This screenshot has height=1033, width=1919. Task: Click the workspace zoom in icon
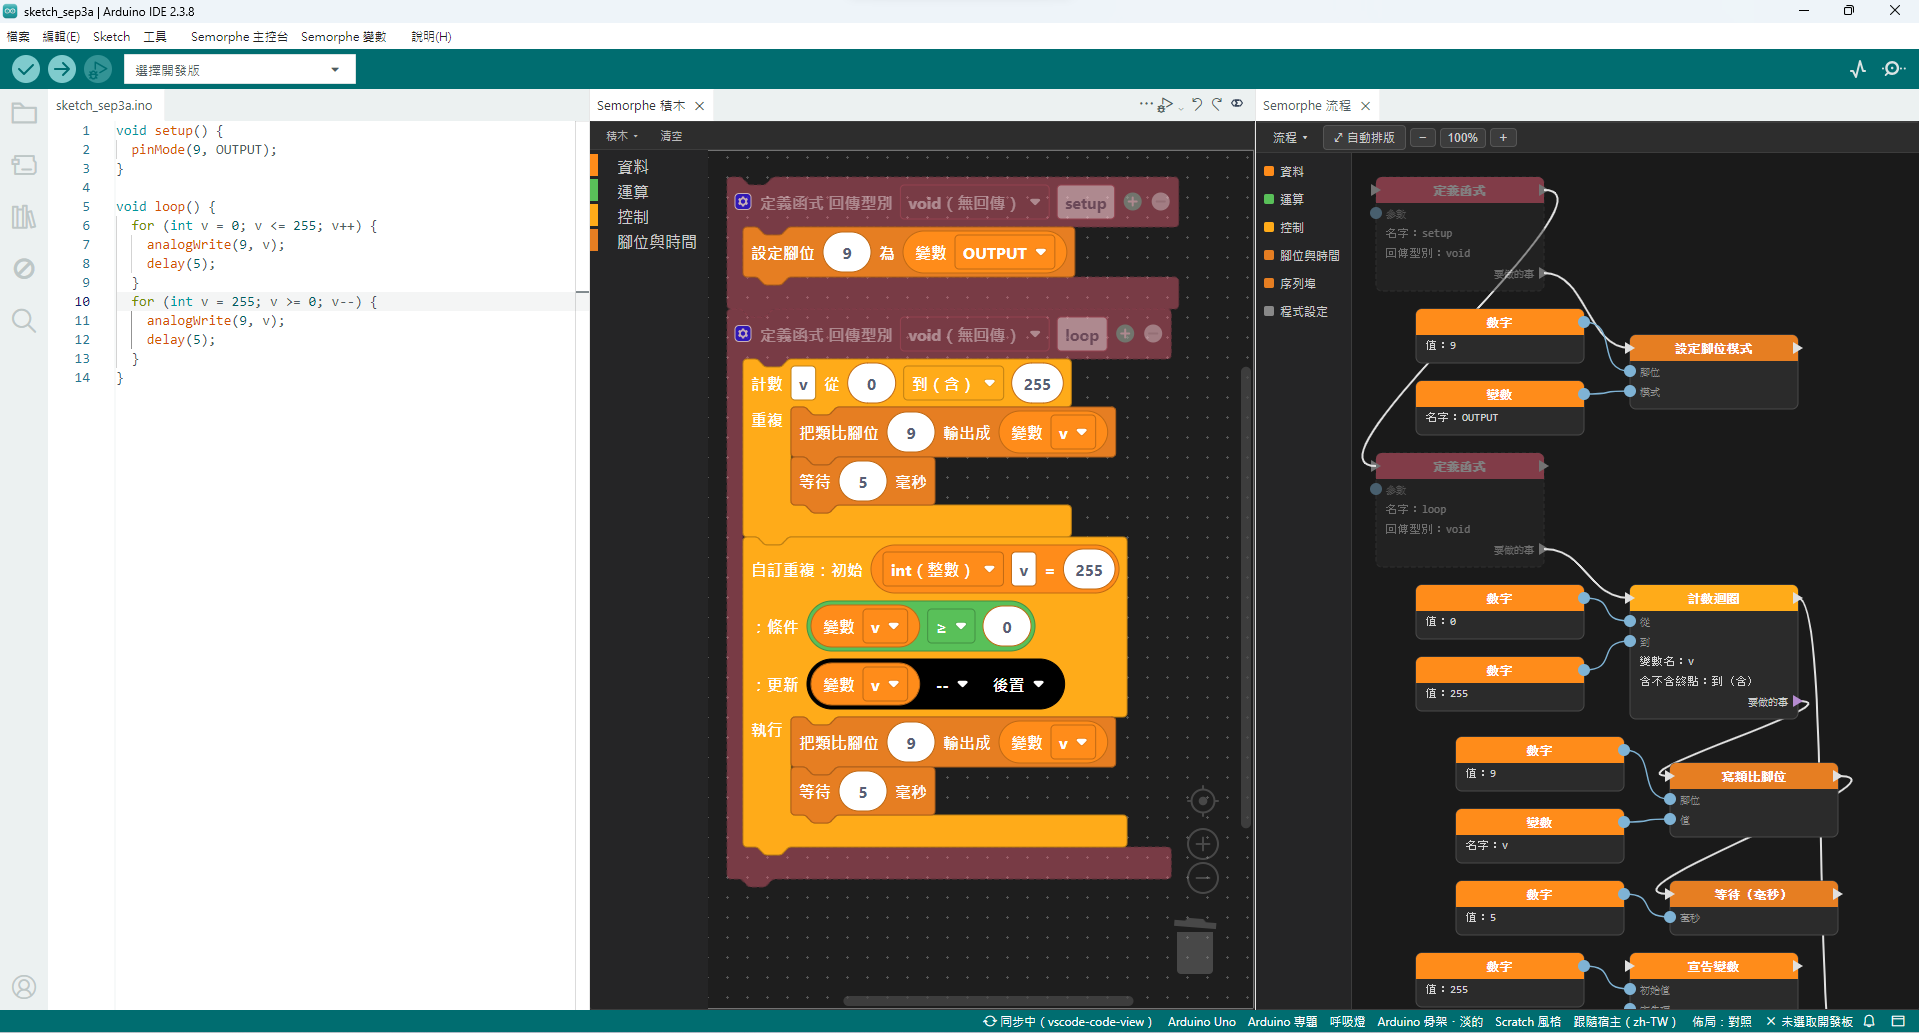[1203, 844]
